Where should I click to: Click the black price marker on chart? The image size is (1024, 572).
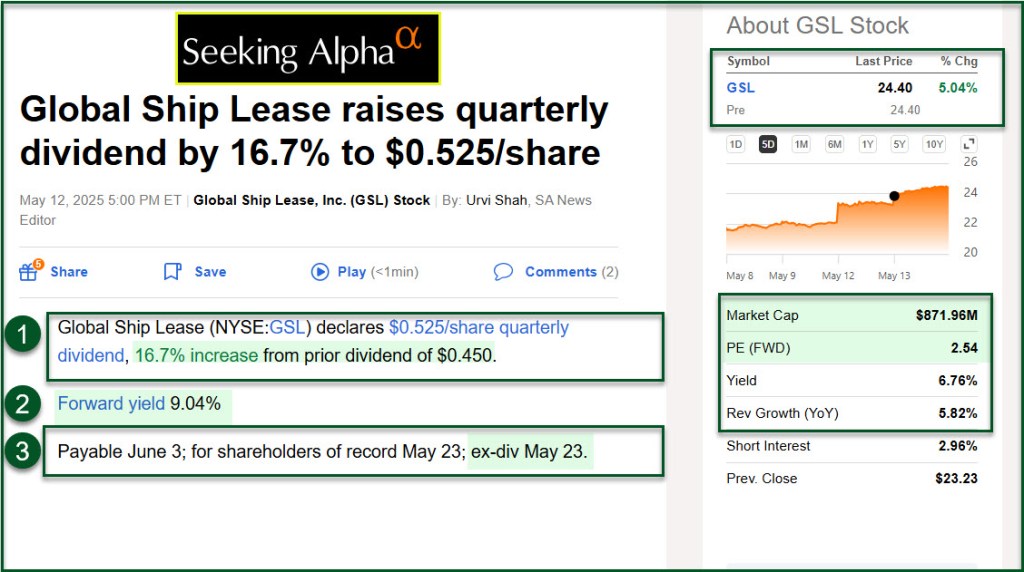[x=894, y=196]
